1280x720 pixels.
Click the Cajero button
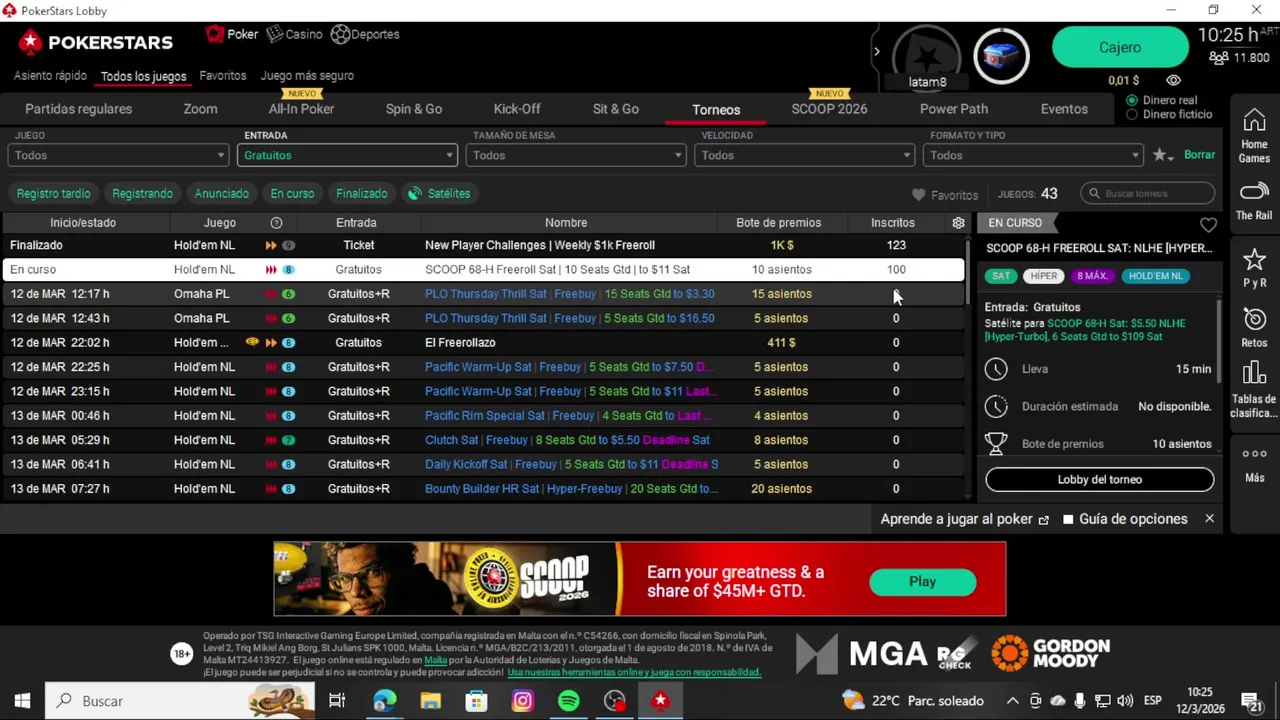coord(1120,47)
